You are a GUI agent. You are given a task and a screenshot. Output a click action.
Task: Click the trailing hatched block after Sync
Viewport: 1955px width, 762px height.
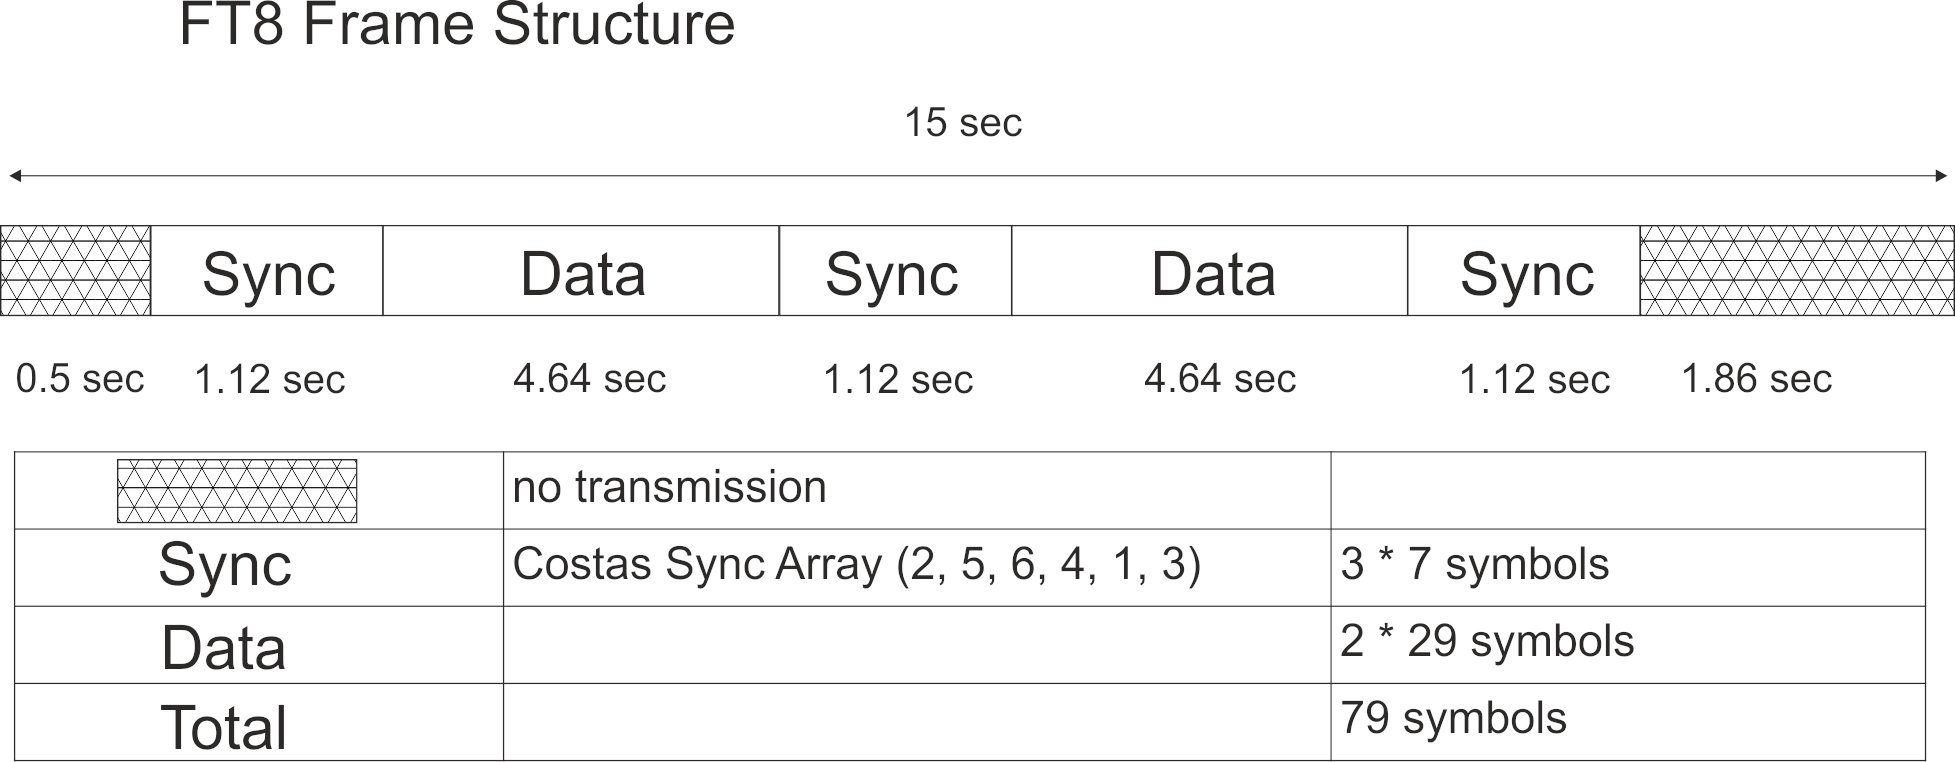tap(1797, 271)
